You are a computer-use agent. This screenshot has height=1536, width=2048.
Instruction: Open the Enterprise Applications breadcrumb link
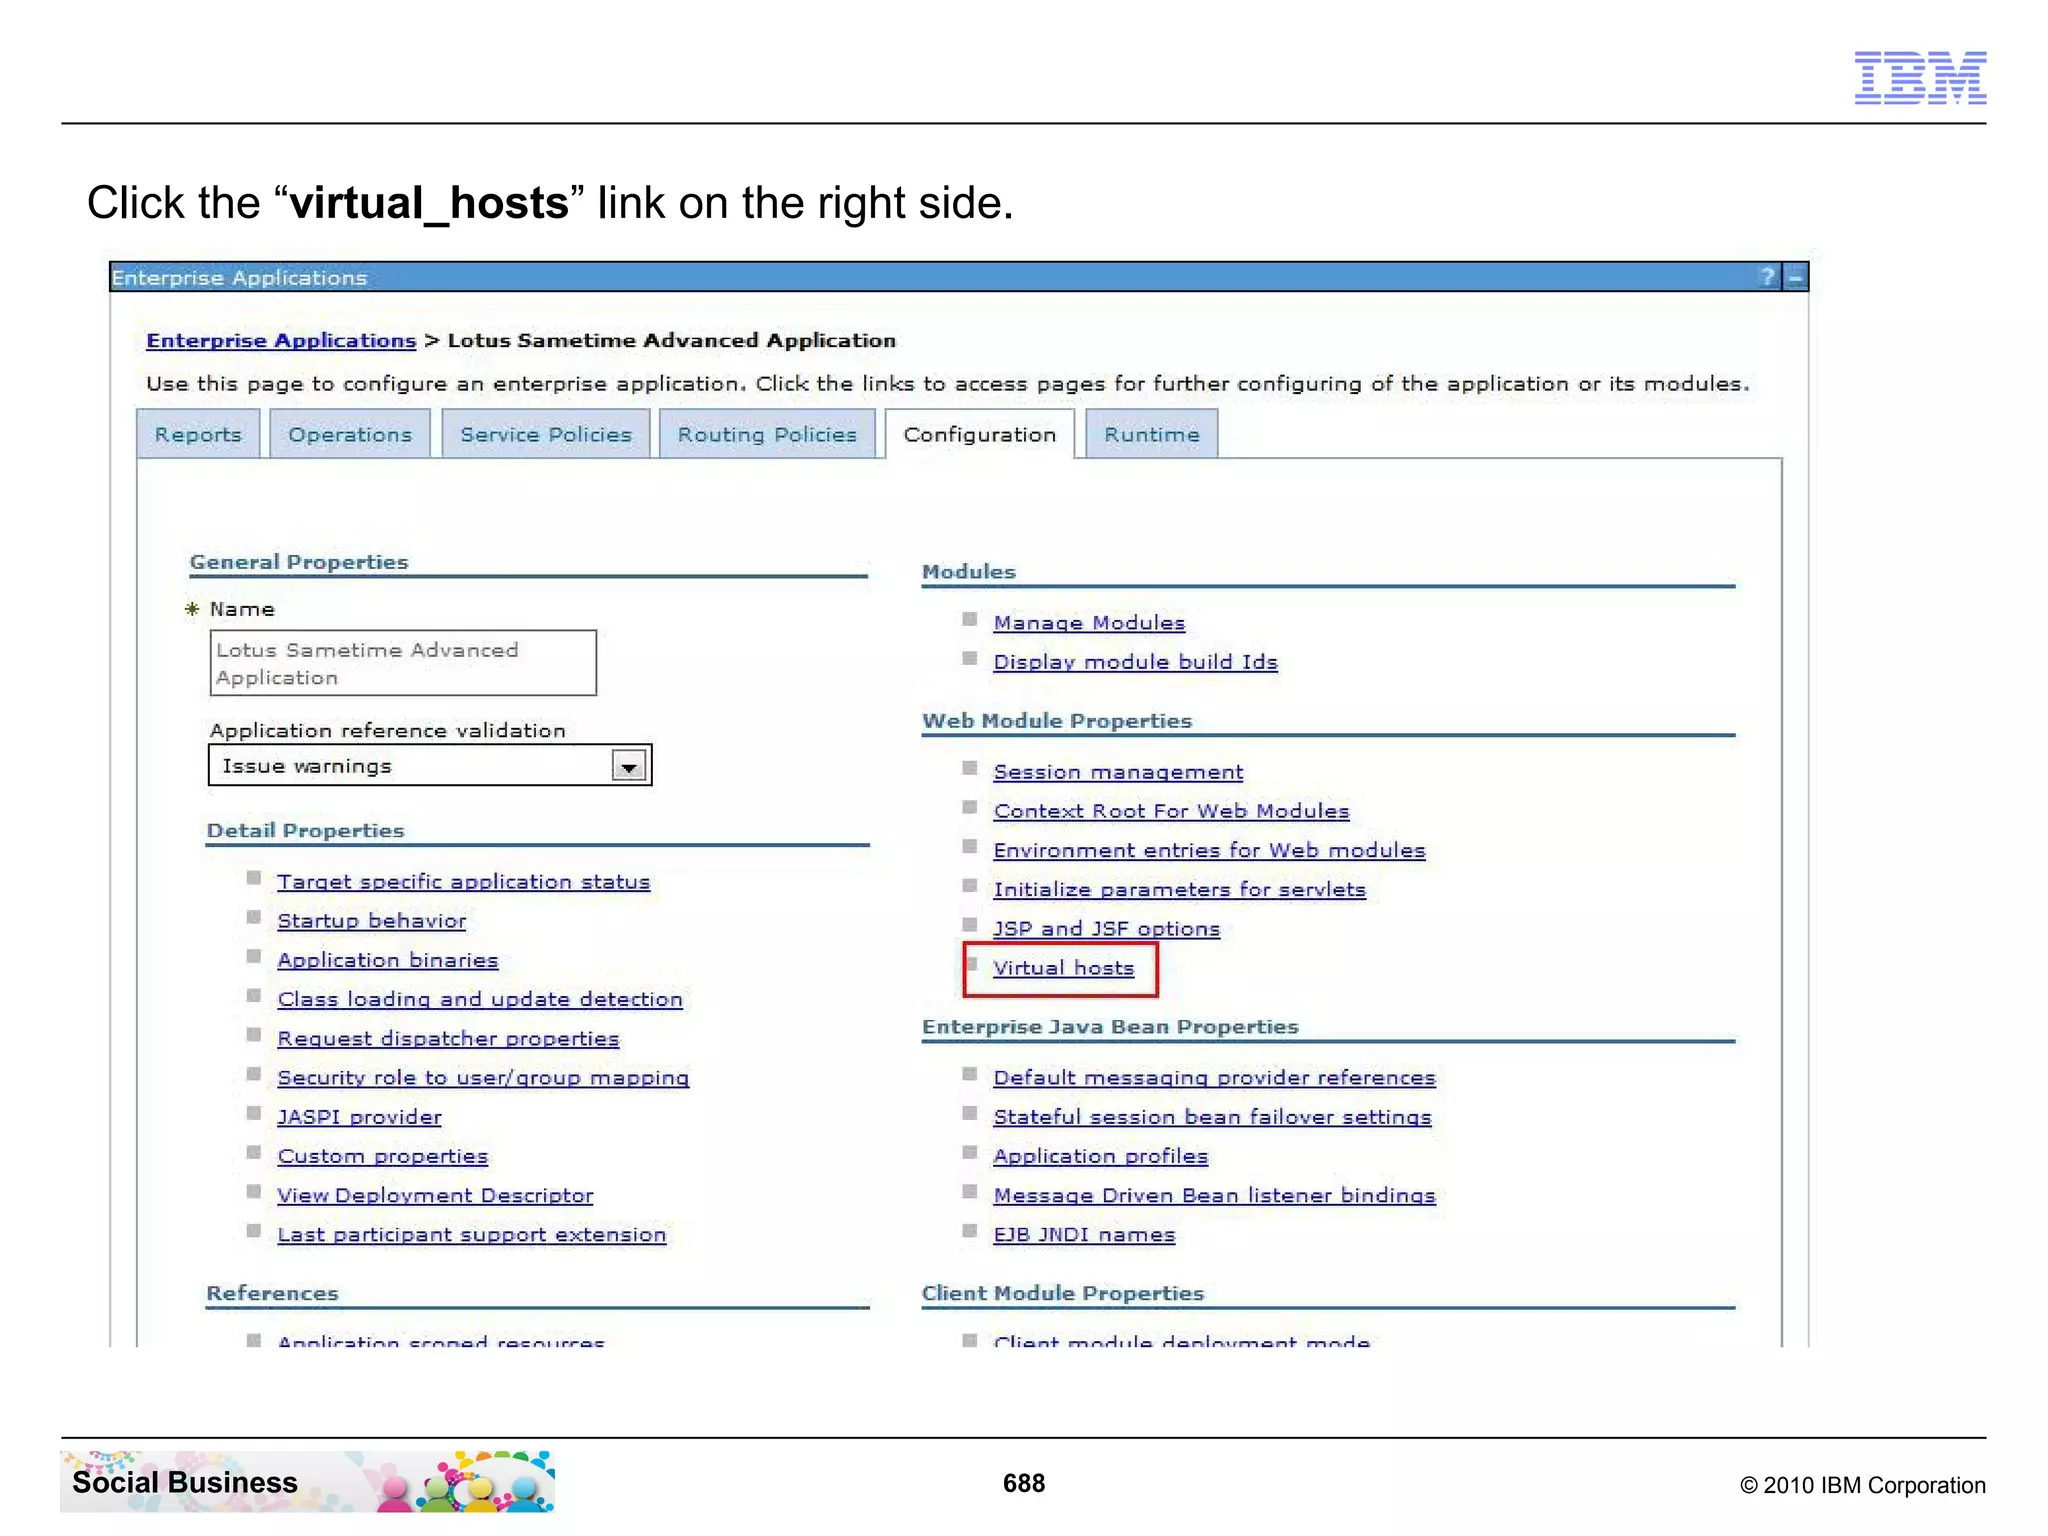281,341
